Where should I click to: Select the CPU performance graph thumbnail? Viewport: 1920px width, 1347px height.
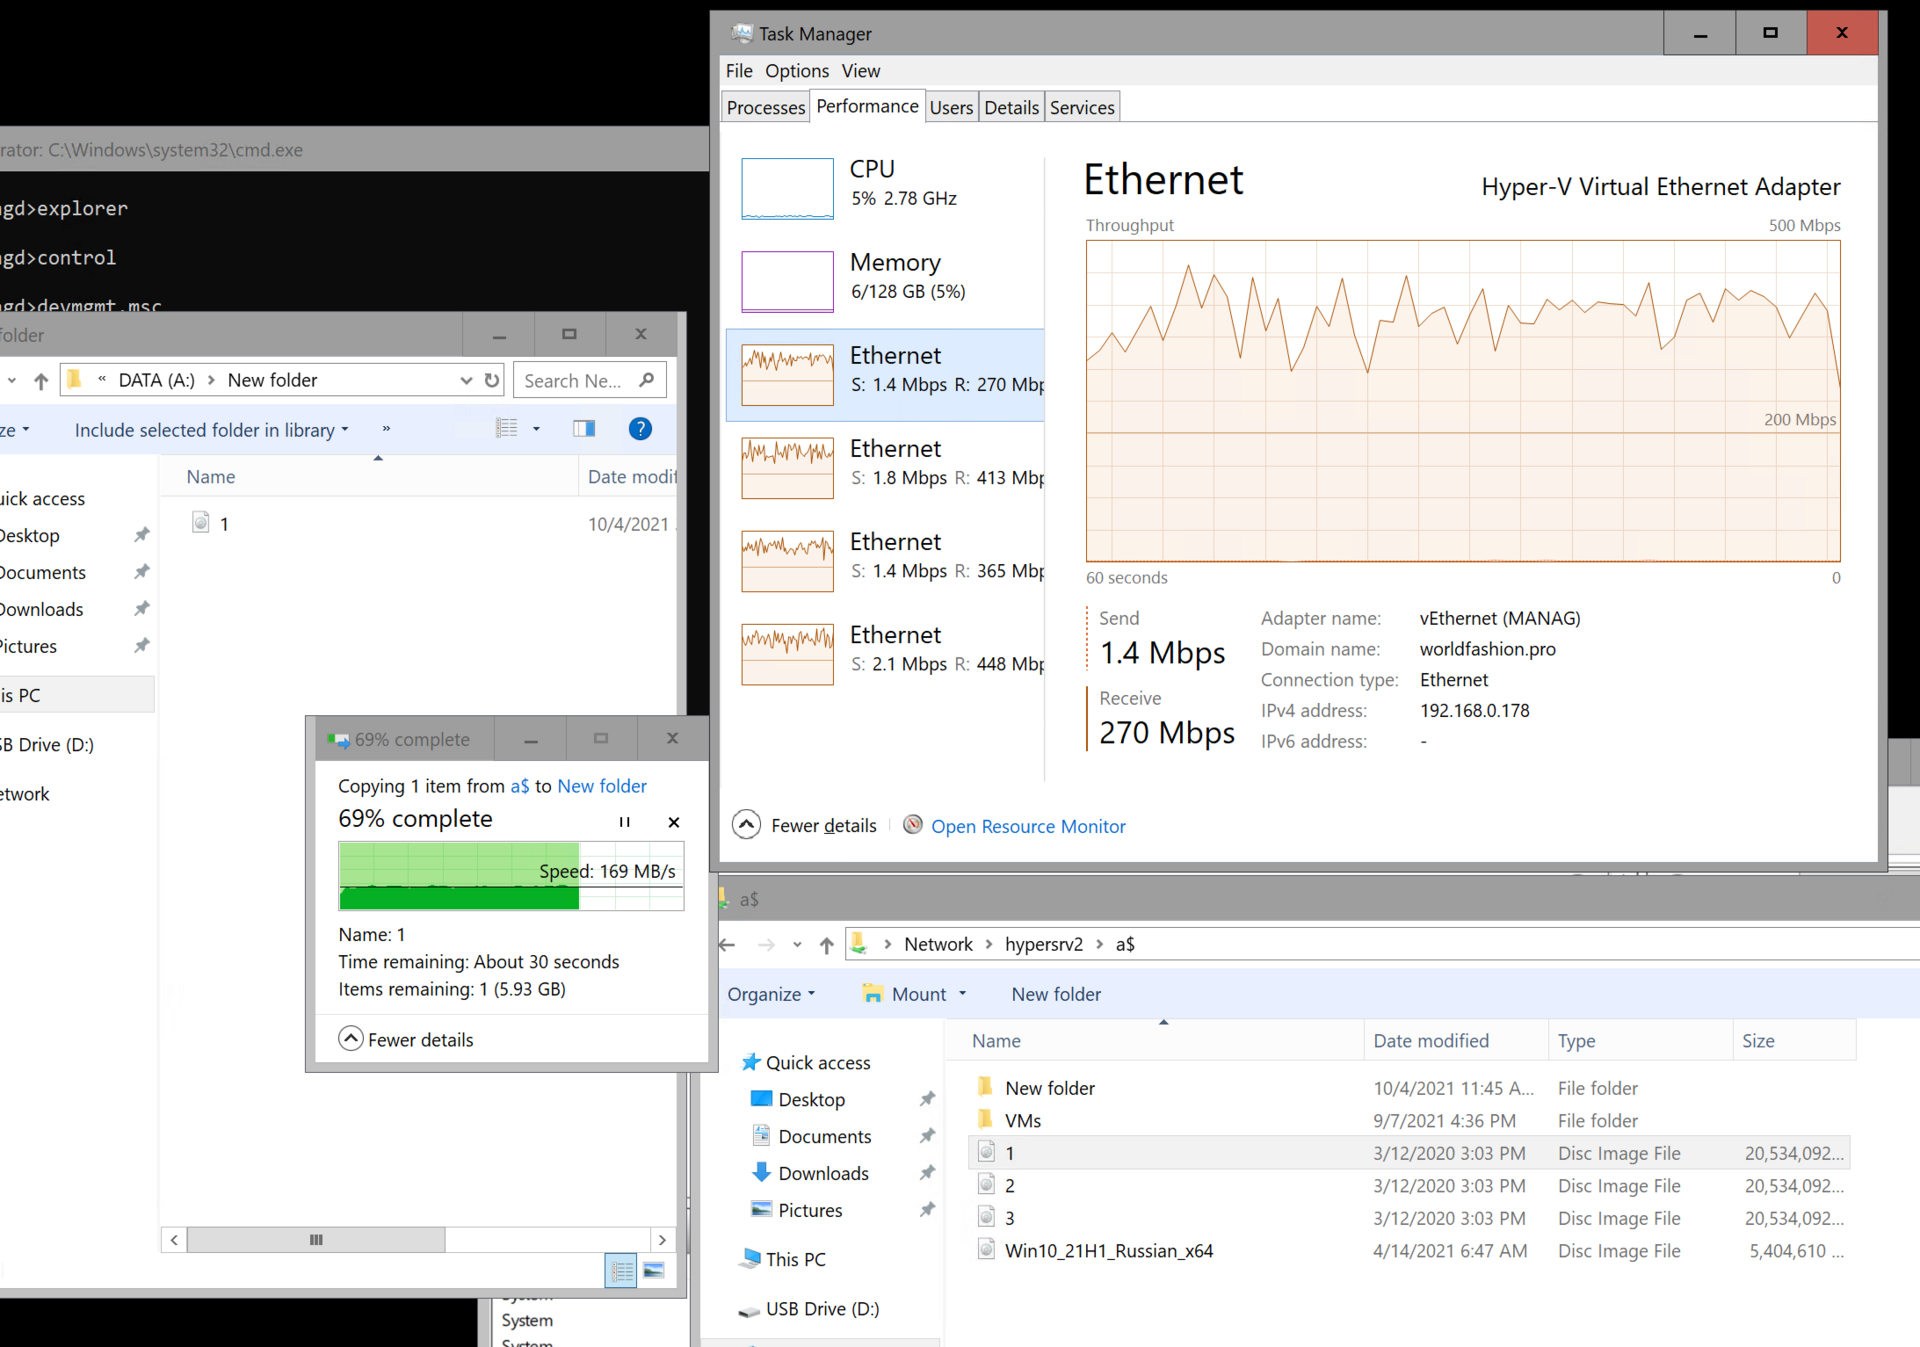787,188
